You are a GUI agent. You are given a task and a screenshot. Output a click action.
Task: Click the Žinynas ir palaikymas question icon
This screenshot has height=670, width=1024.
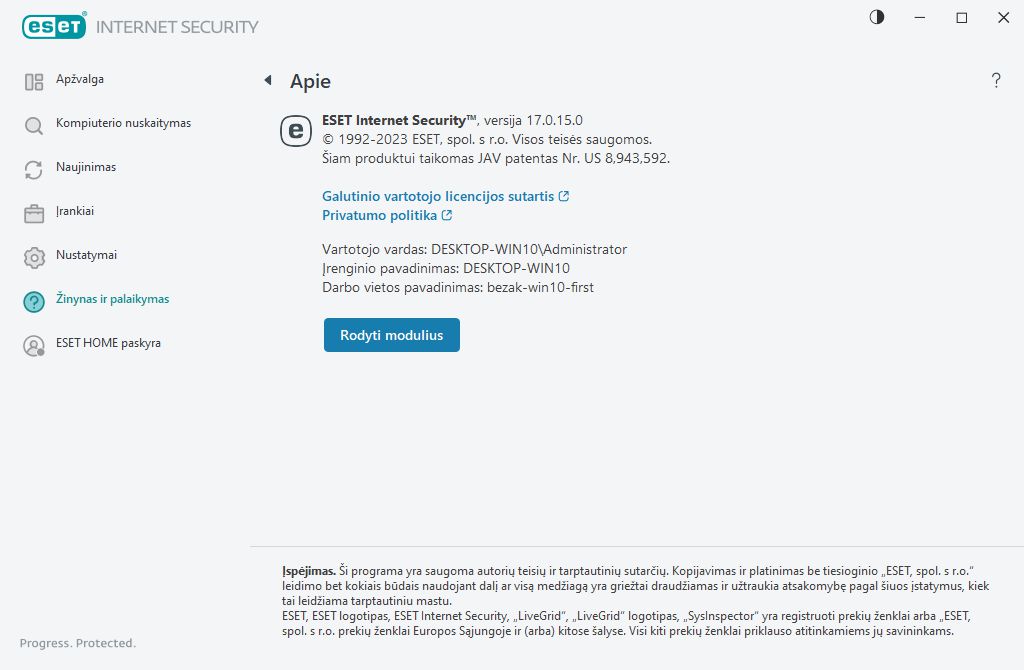pos(34,302)
